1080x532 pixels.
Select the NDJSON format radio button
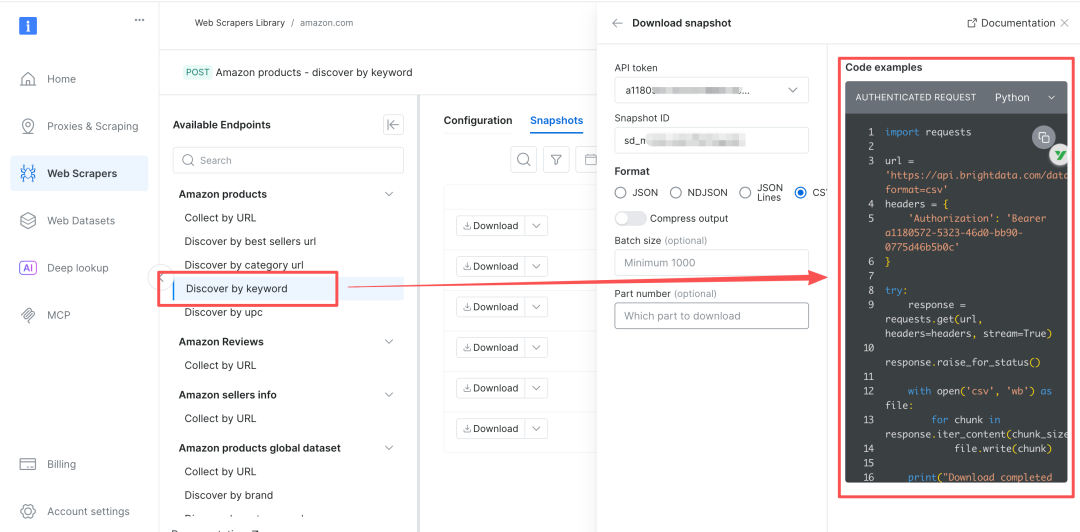point(676,193)
